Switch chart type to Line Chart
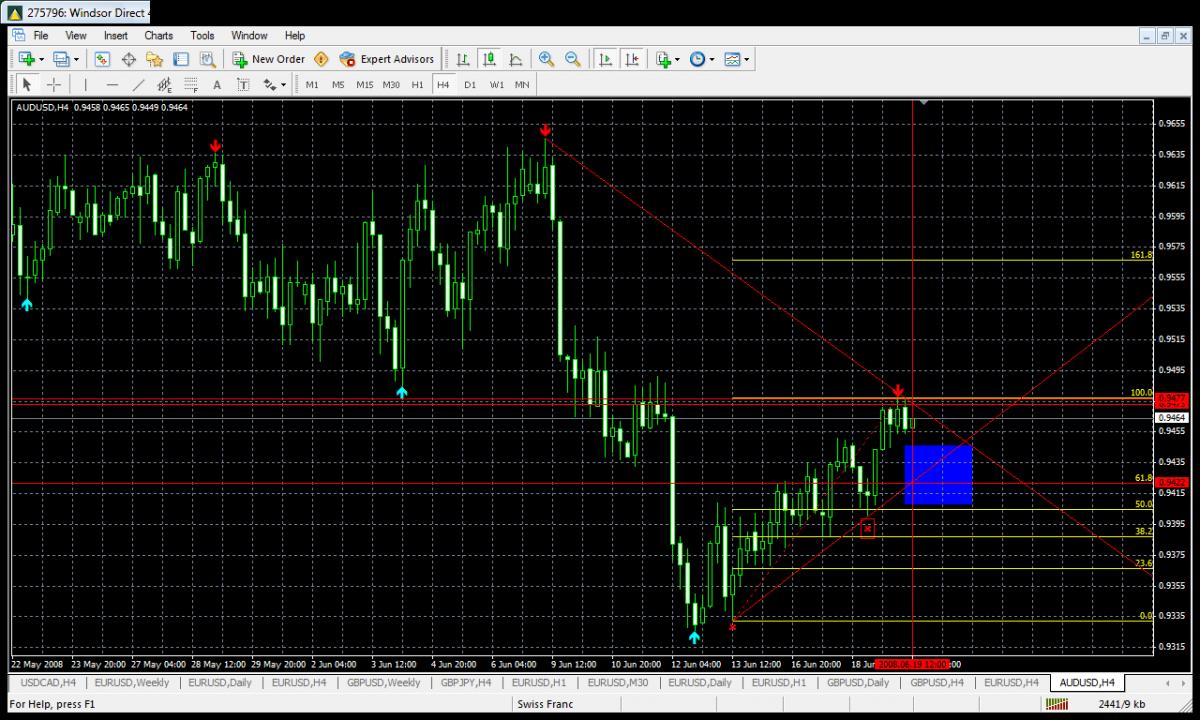 click(515, 59)
